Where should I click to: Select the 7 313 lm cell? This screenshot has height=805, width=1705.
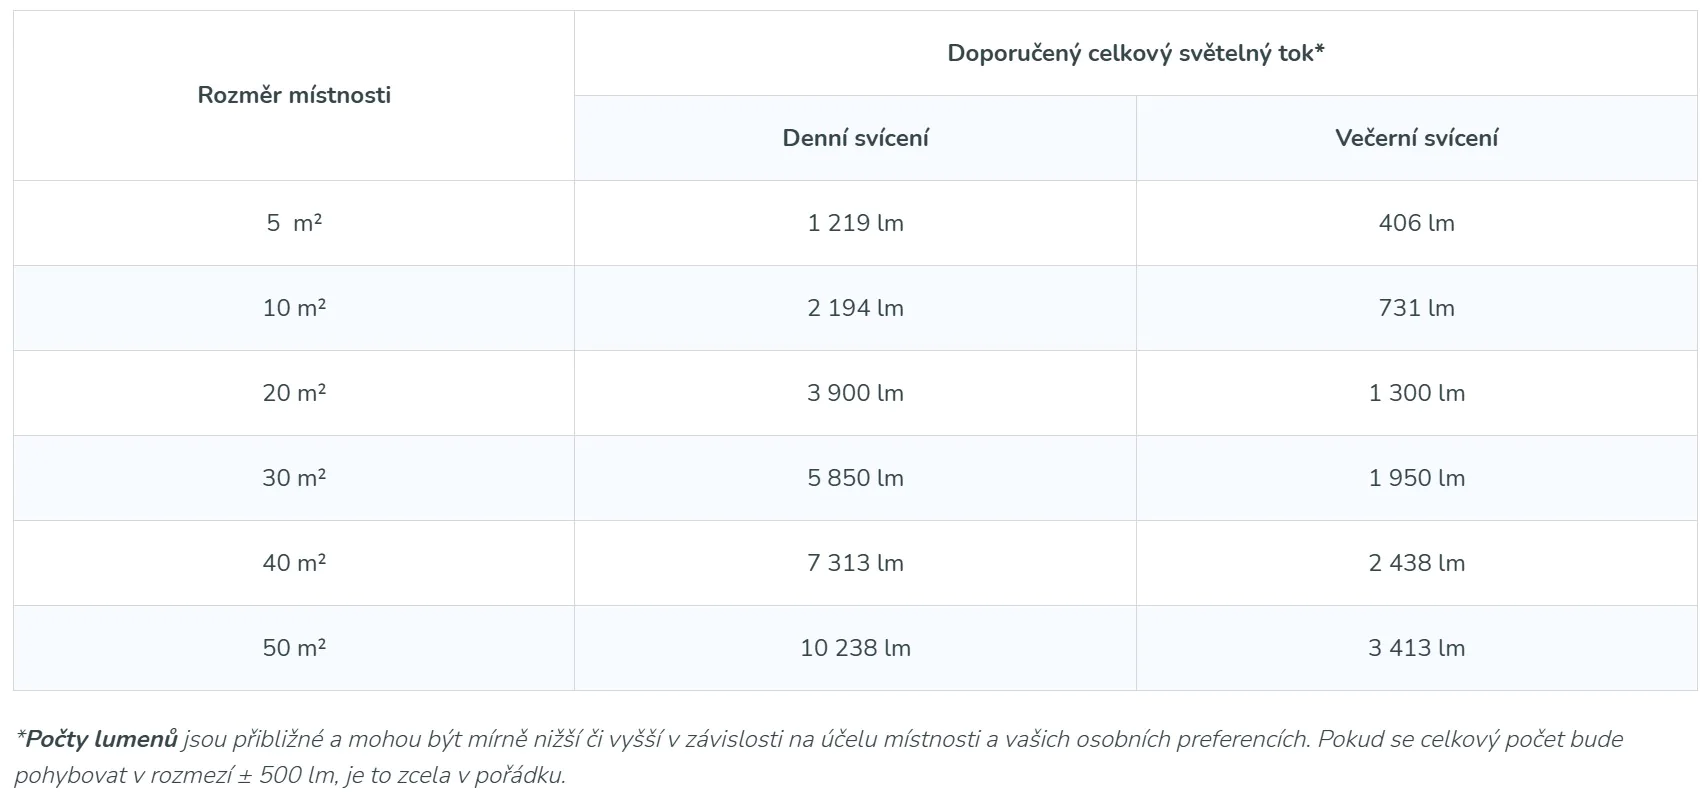click(x=855, y=563)
